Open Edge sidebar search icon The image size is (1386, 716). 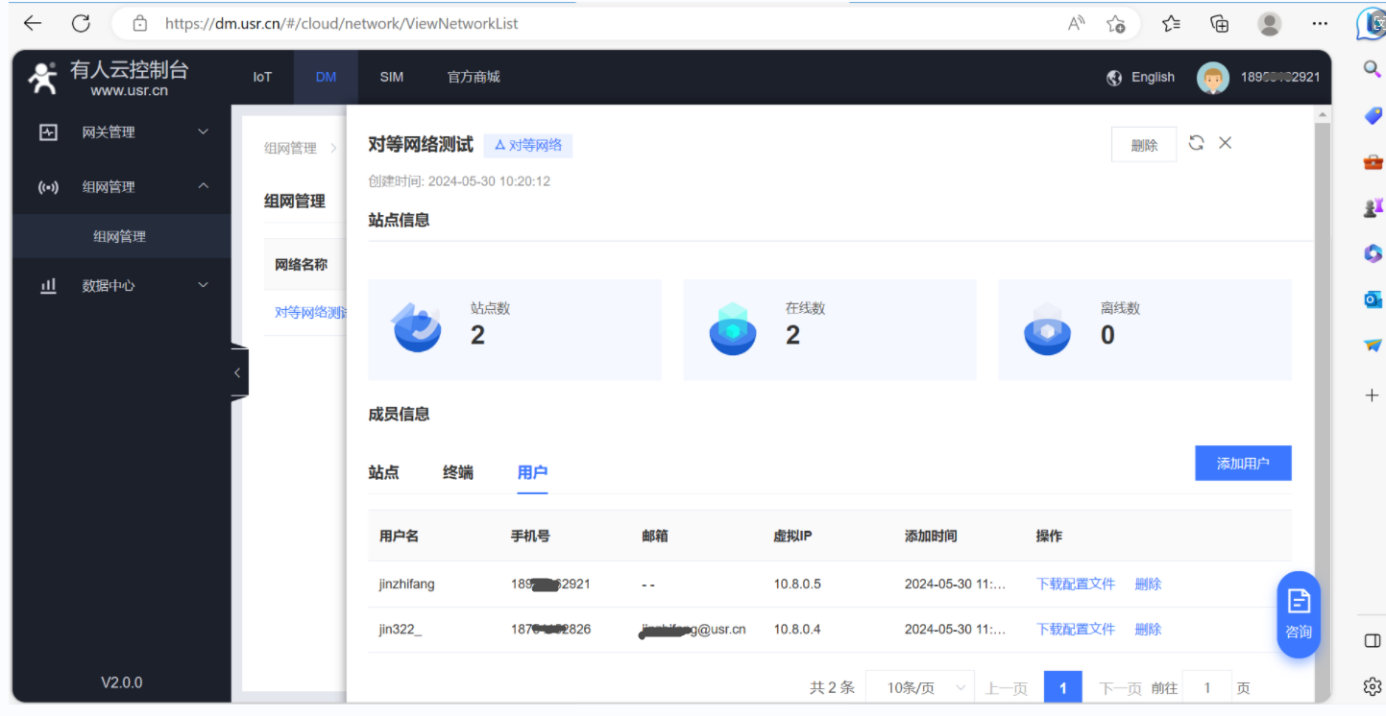click(x=1372, y=68)
